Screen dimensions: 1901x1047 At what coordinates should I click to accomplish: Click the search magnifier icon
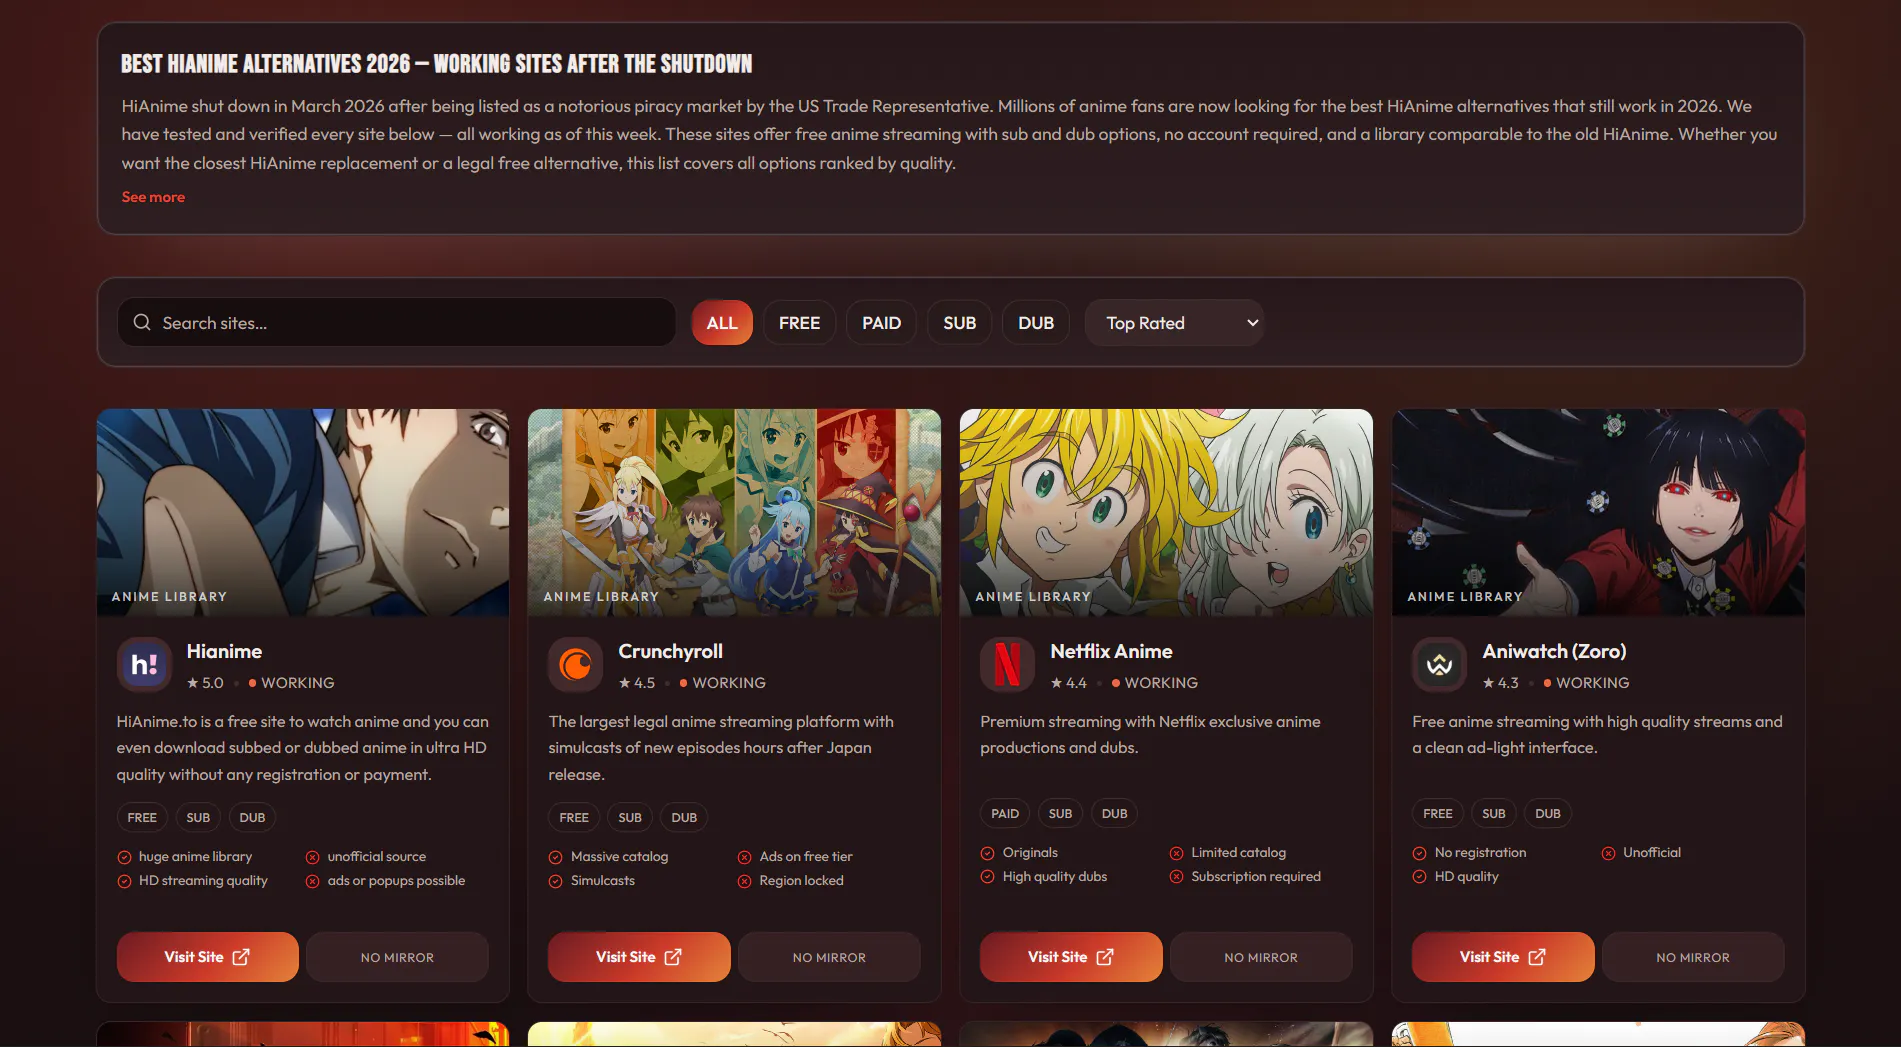point(142,322)
